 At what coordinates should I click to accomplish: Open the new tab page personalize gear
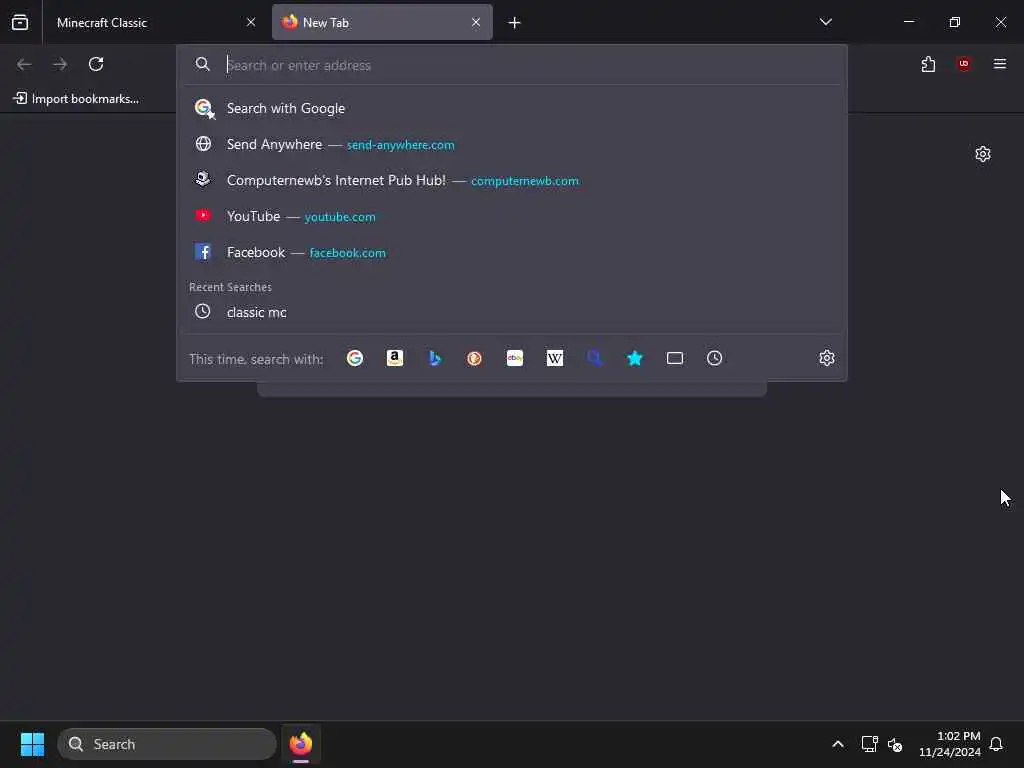click(983, 154)
